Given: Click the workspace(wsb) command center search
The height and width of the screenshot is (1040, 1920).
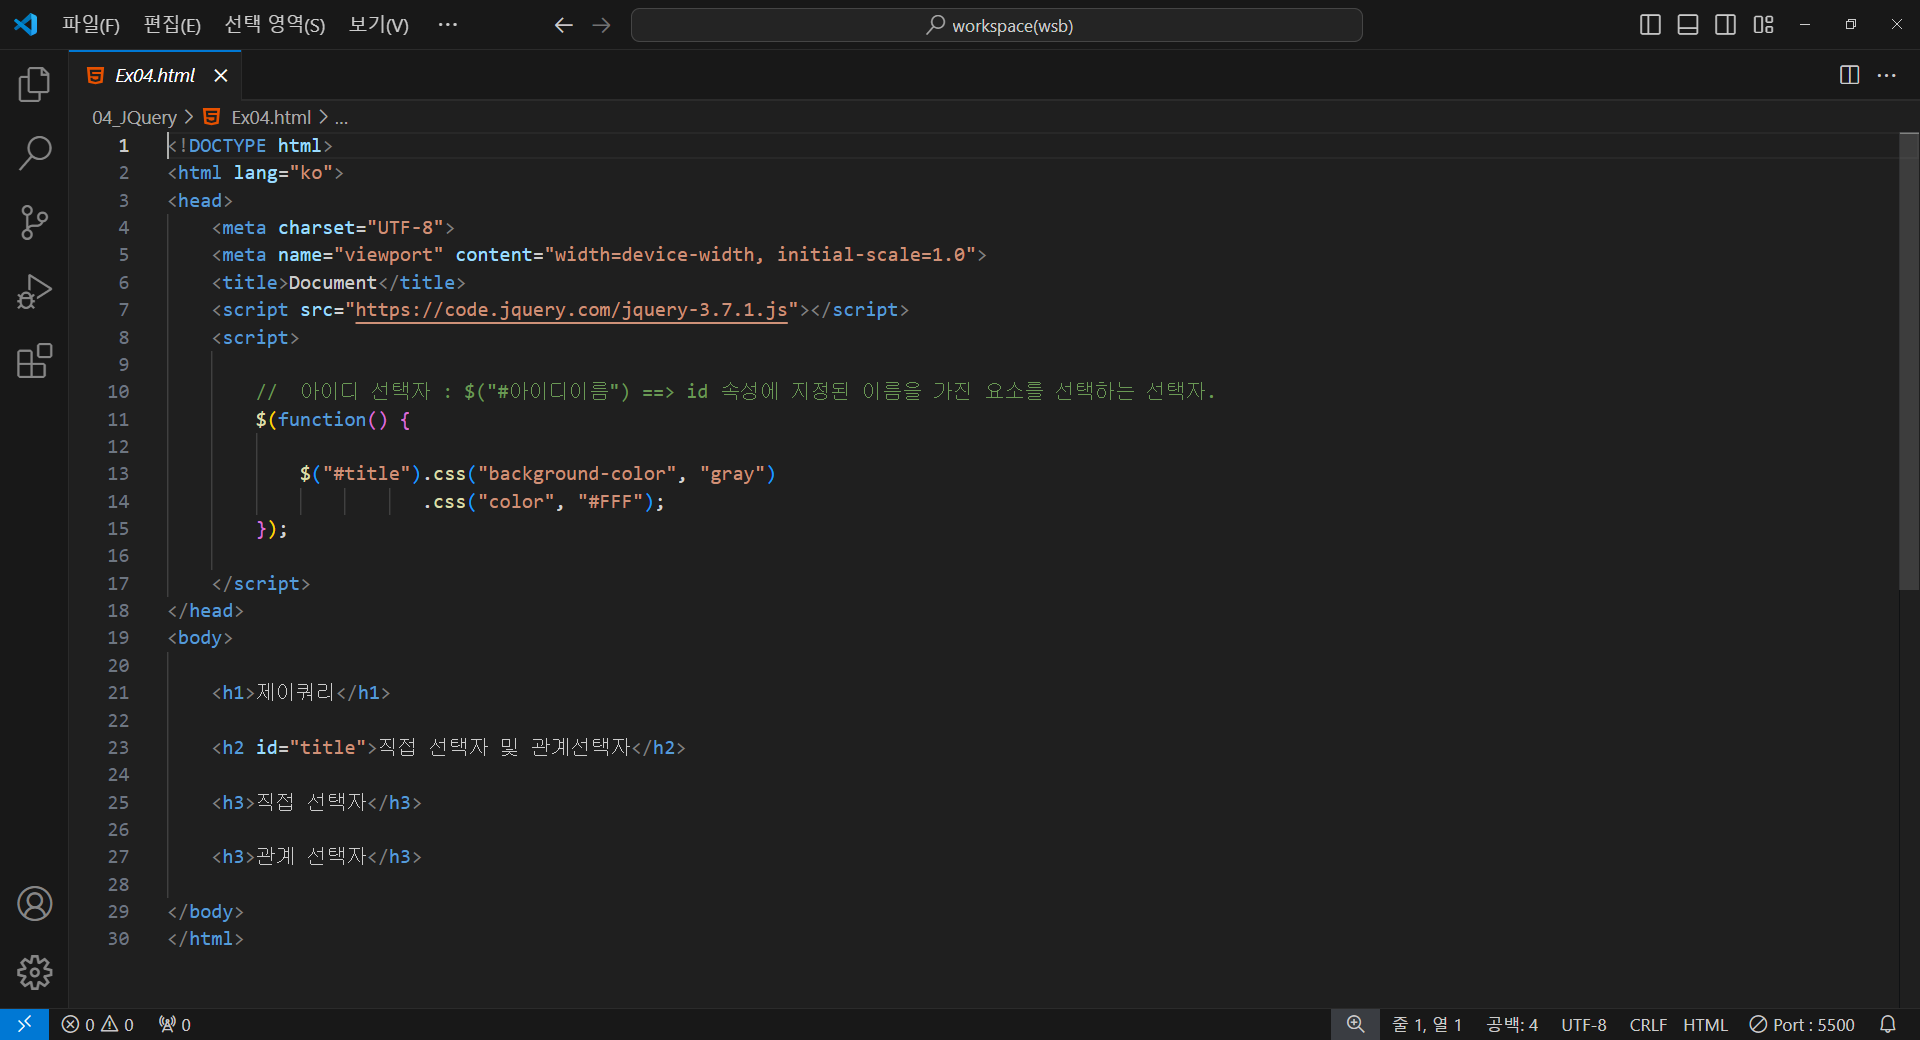Looking at the screenshot, I should pyautogui.click(x=996, y=25).
